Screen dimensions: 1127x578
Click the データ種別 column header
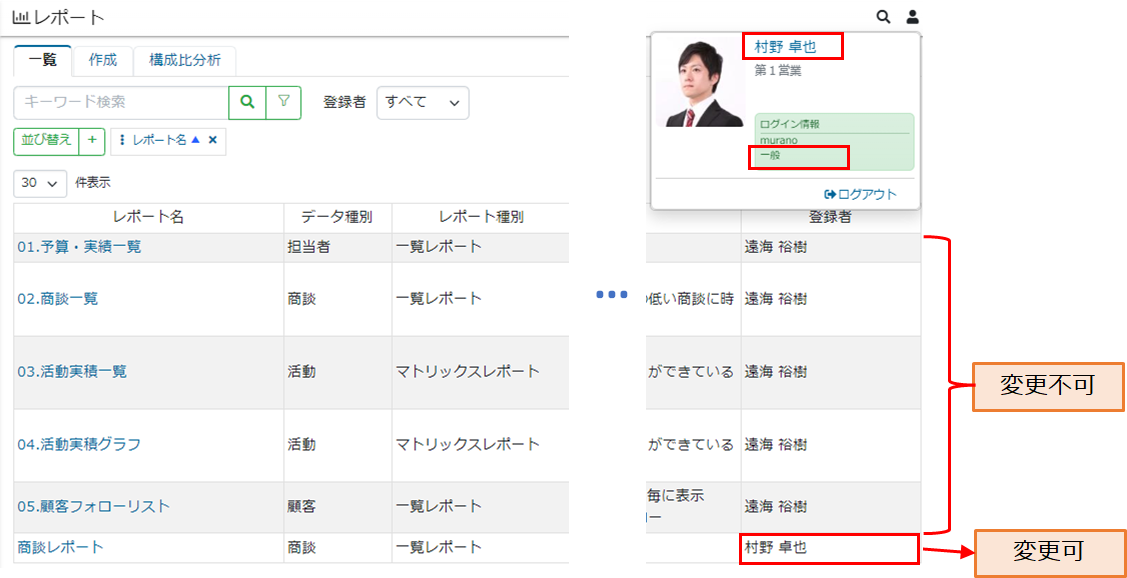(x=337, y=217)
